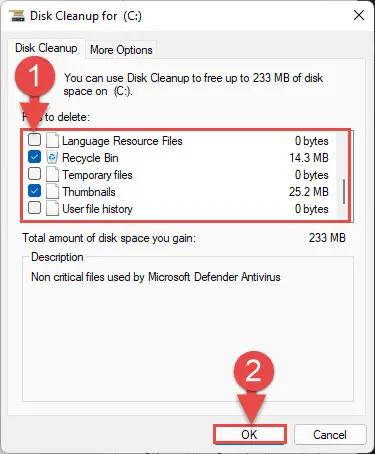The height and width of the screenshot is (454, 375).
Task: Check the Language Resource Files checkbox
Action: (34, 140)
